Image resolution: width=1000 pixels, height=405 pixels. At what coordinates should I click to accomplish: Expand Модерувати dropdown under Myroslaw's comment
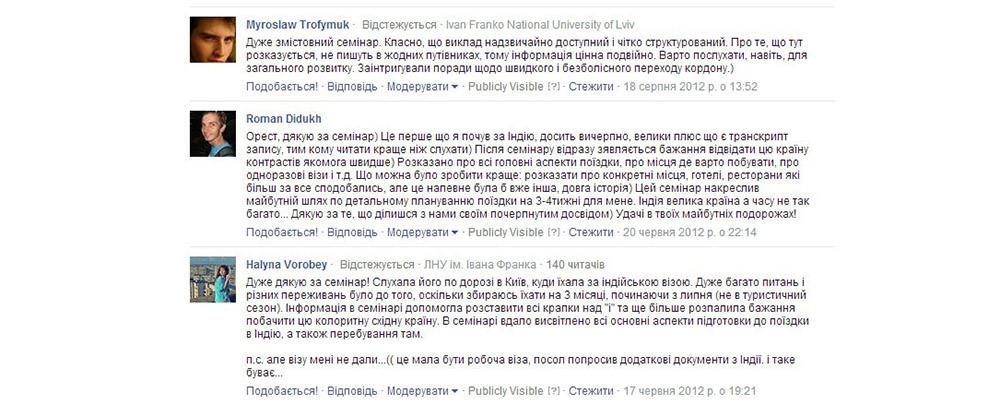[422, 87]
